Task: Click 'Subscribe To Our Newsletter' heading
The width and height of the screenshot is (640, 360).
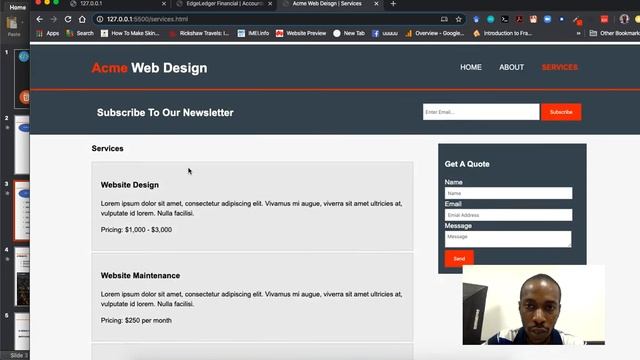Action: click(x=165, y=113)
